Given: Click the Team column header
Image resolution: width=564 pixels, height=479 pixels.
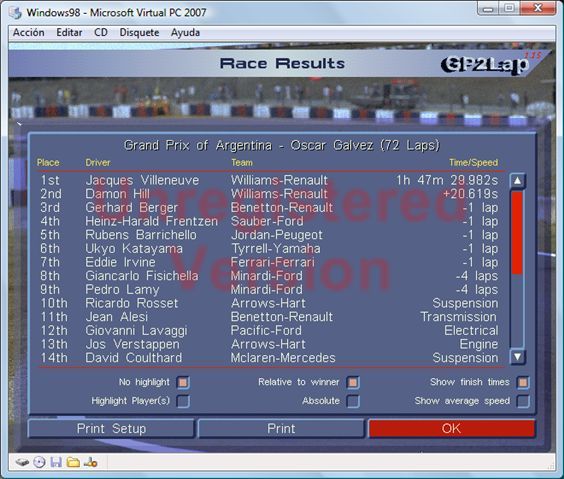Looking at the screenshot, I should coord(242,163).
